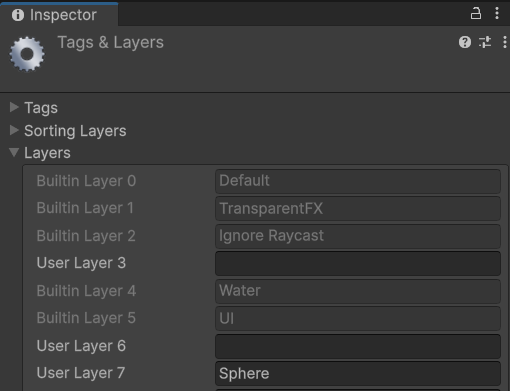Open the presets selector icon
The image size is (510, 391).
(x=485, y=42)
